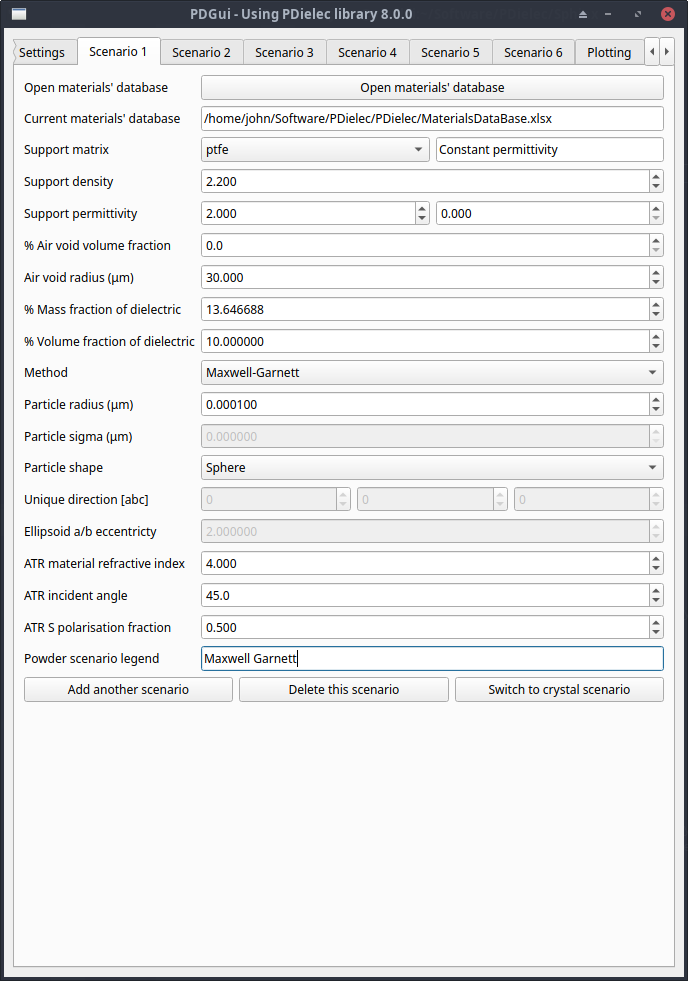Minimize the PDGui window
This screenshot has height=981, width=688.
(x=608, y=14)
